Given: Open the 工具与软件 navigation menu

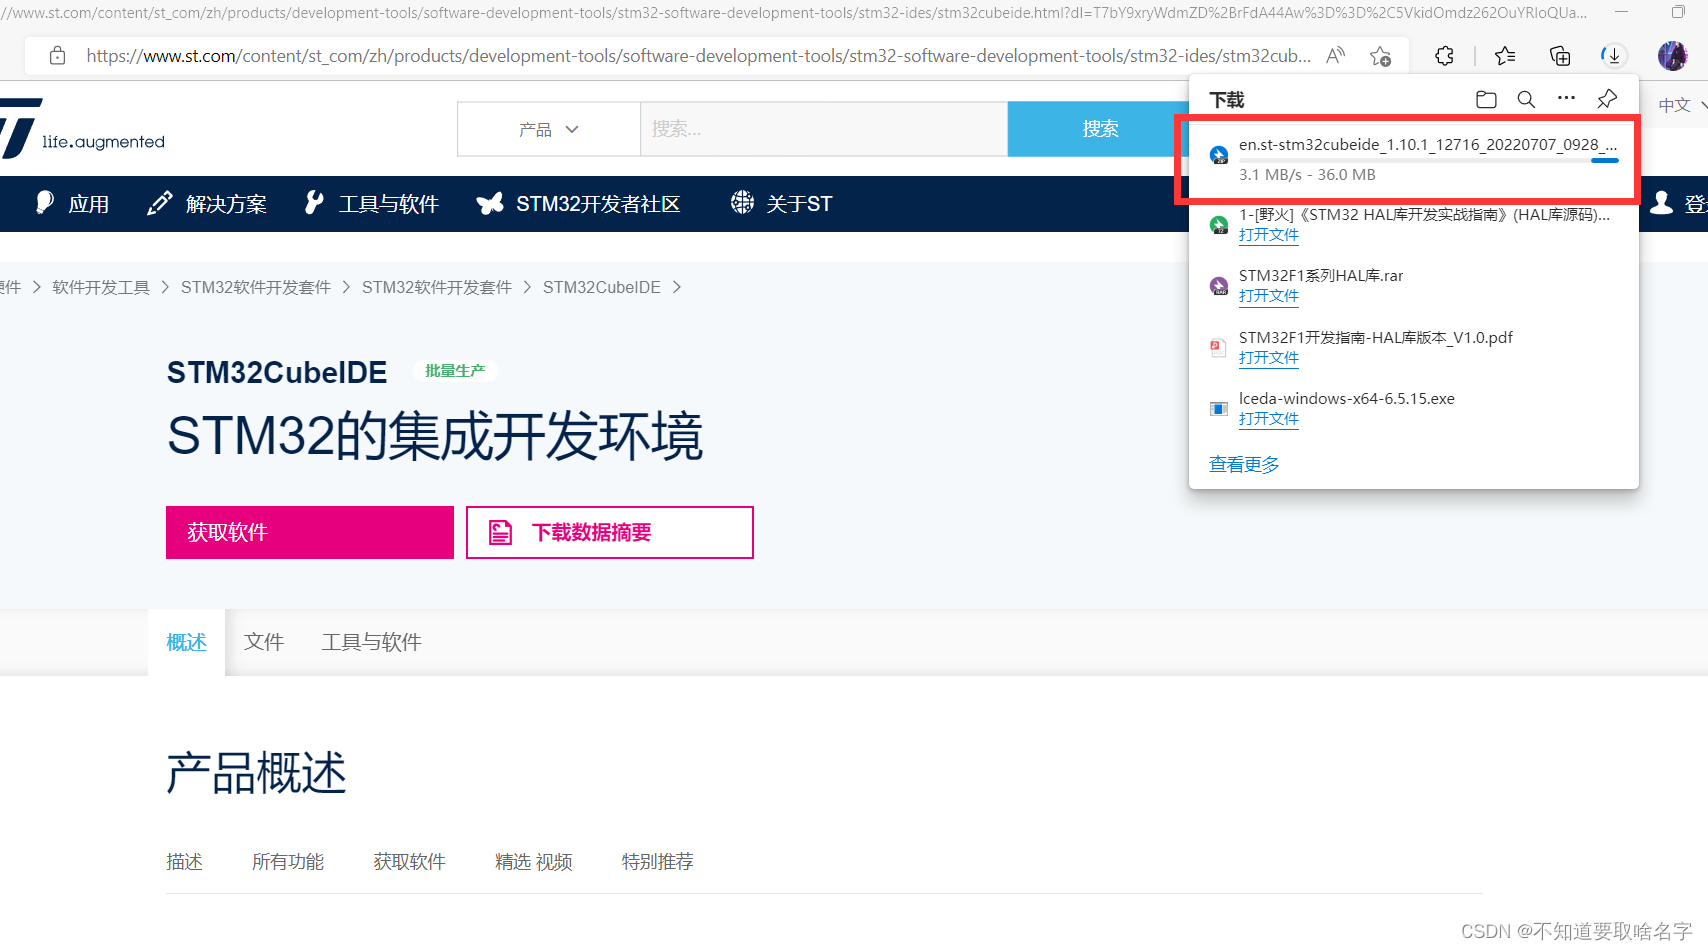Looking at the screenshot, I should click(371, 204).
